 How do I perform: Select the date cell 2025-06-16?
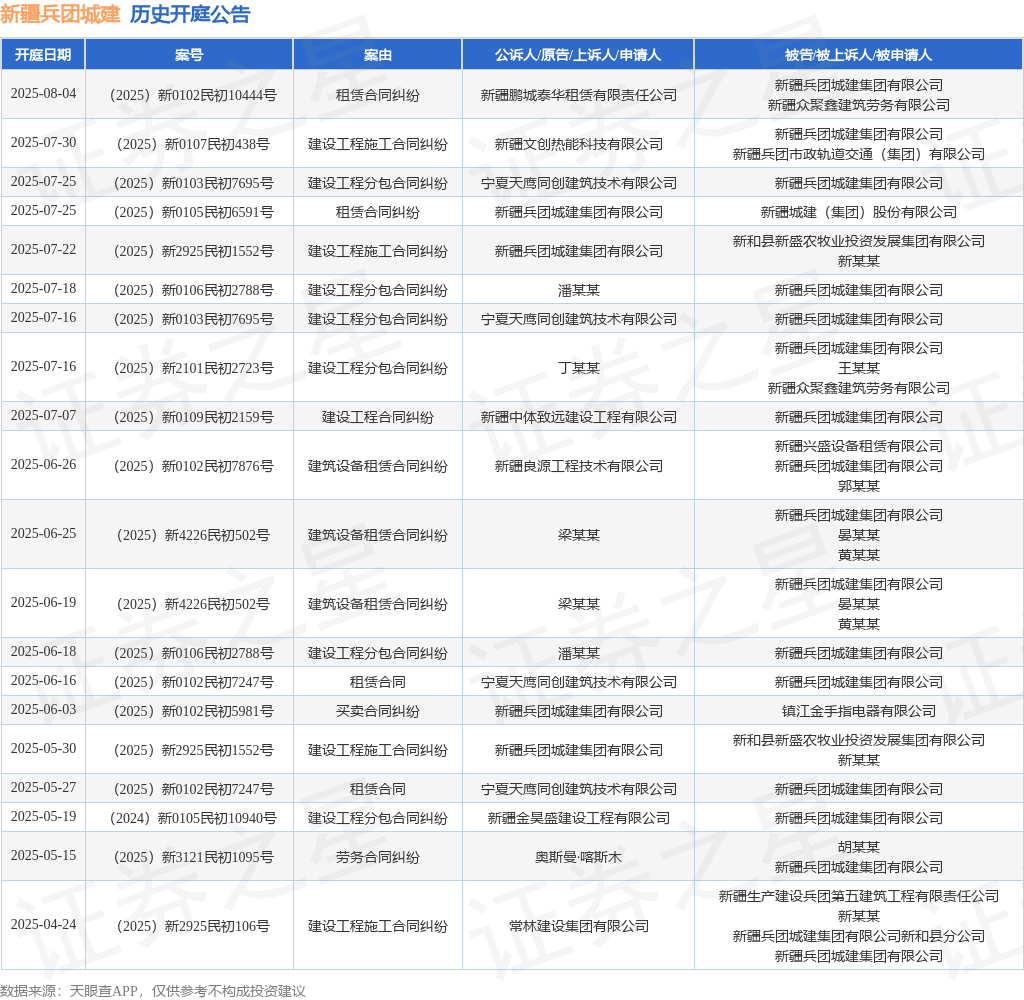coord(43,681)
